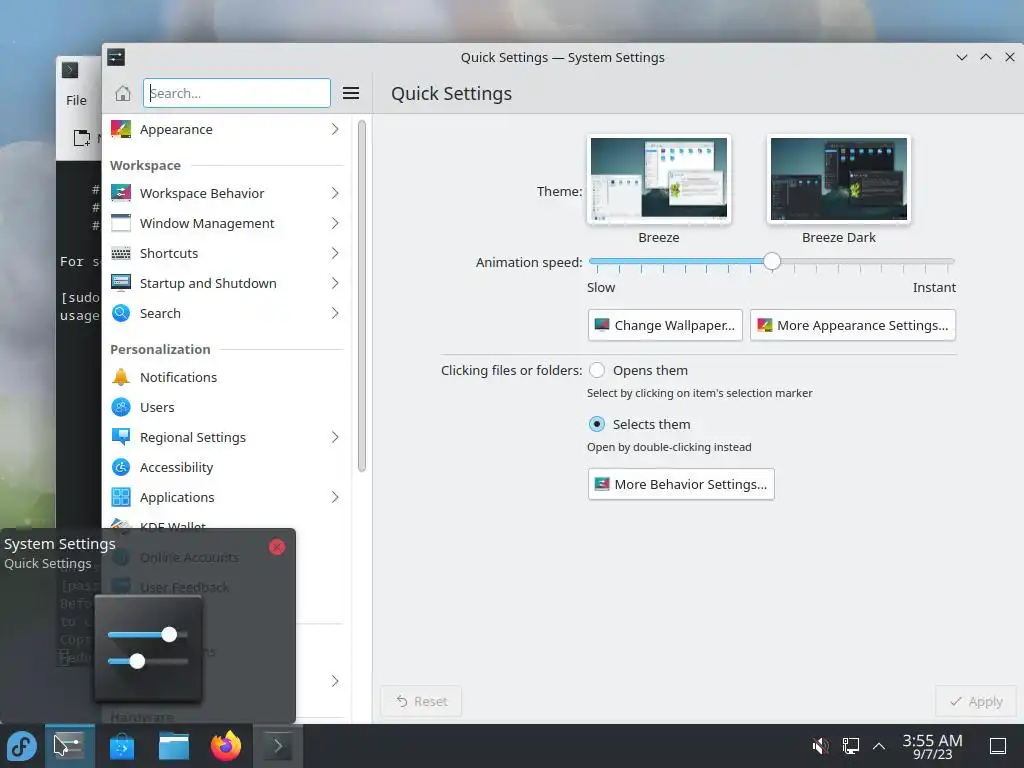Expand the Search category chevron

tap(335, 313)
